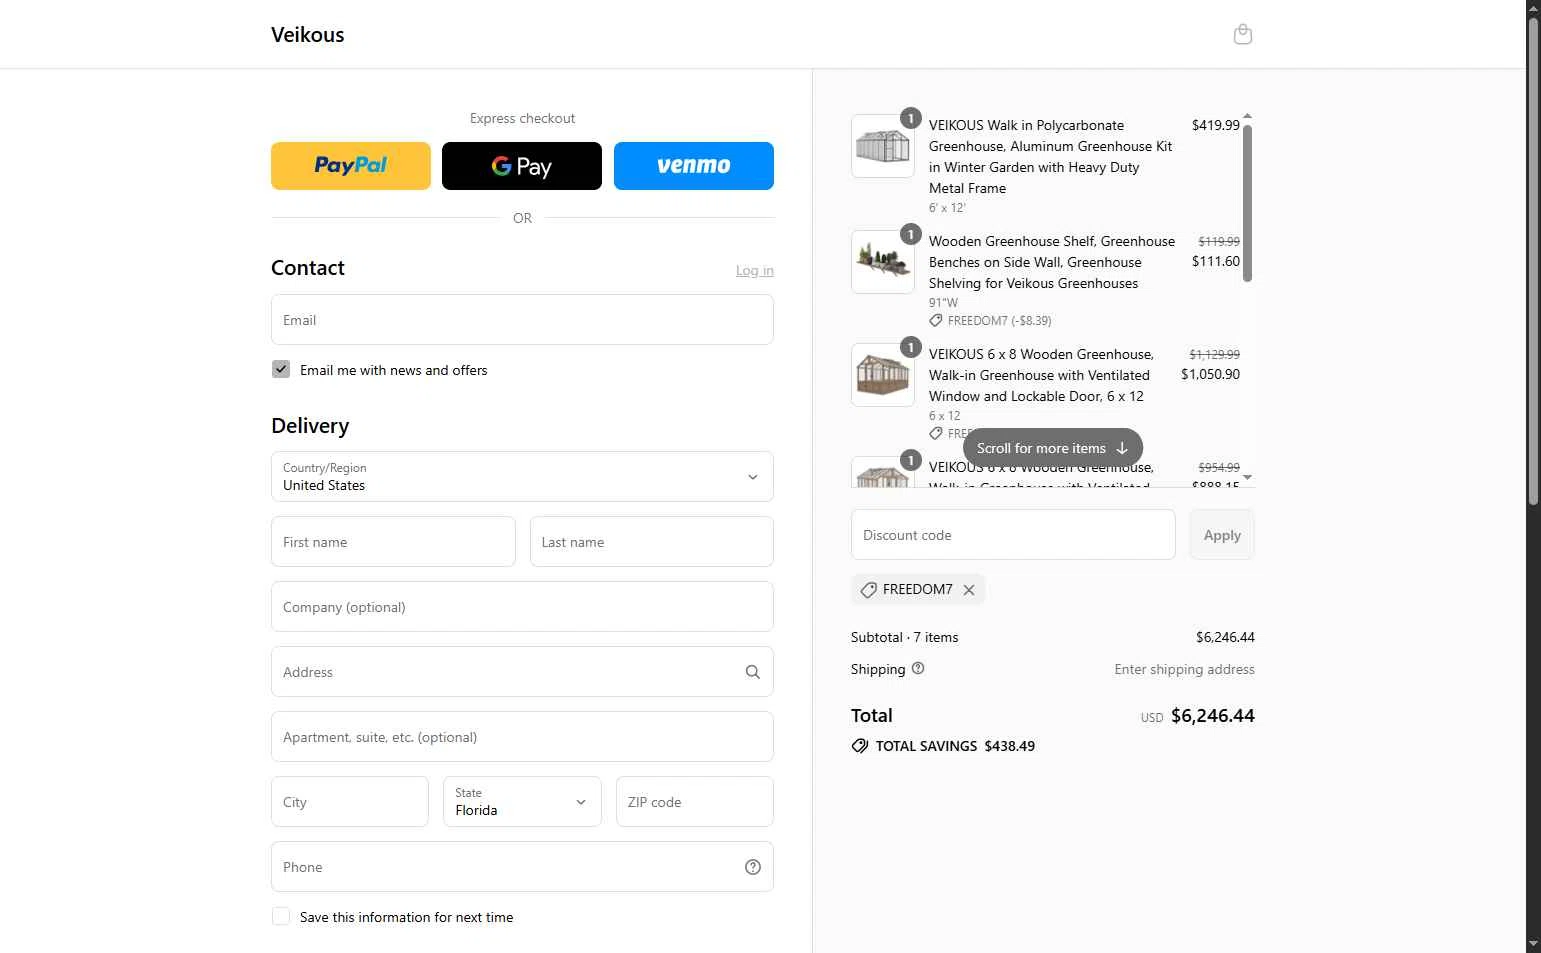Click the 6' x 12' variant text
This screenshot has height=953, width=1541.
(947, 208)
